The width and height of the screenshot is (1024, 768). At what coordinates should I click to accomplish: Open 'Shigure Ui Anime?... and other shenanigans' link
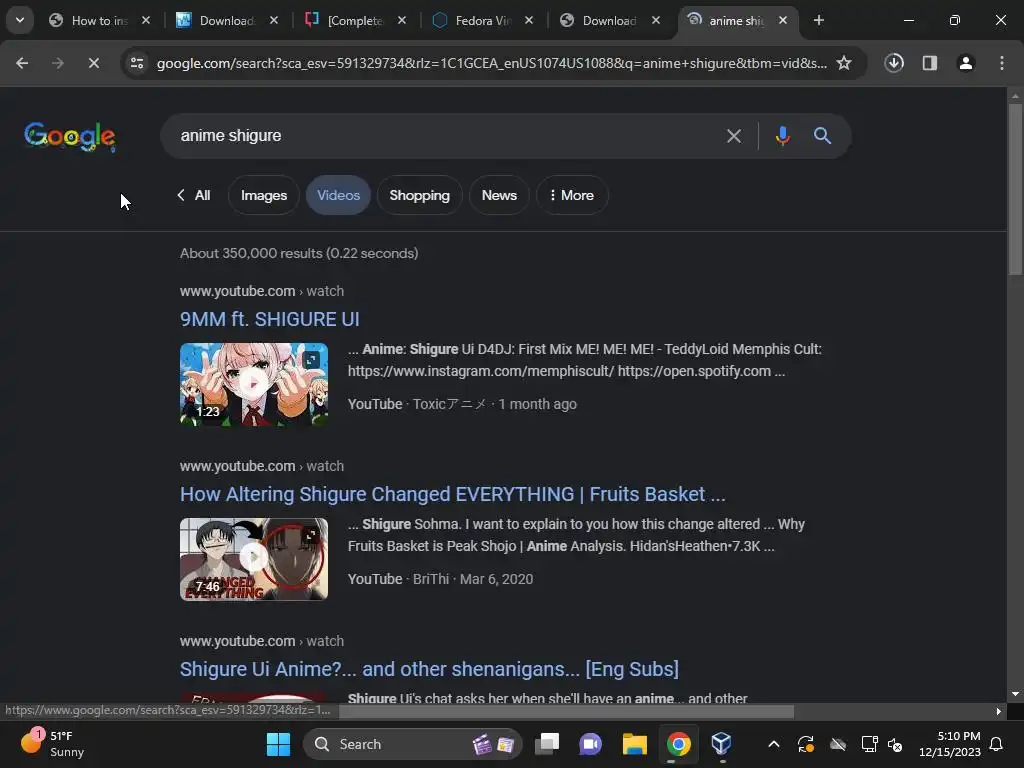[429, 669]
